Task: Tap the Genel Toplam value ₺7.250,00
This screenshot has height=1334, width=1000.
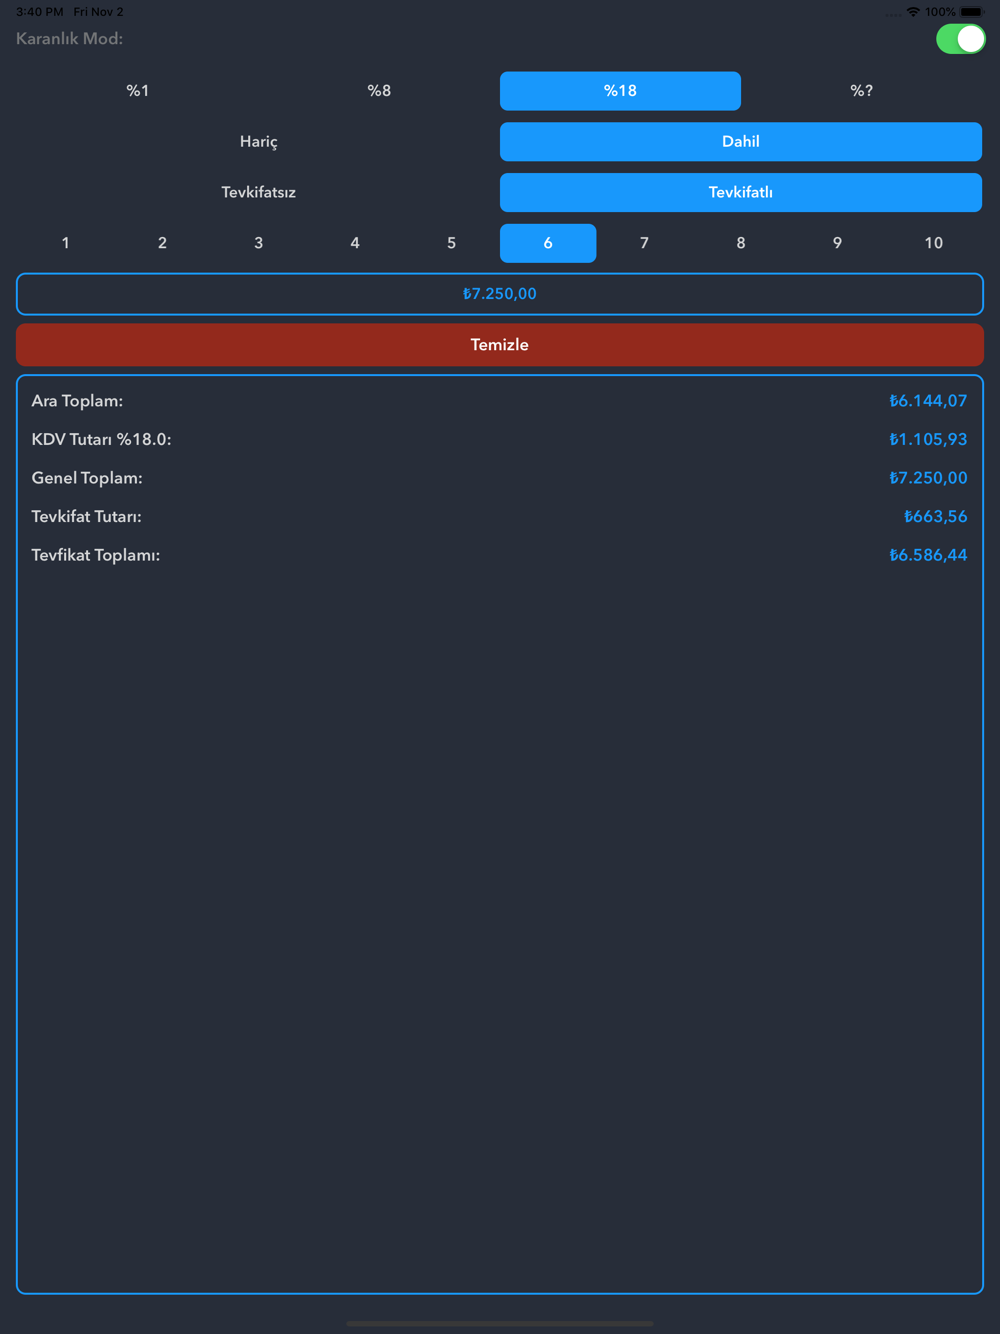Action: [x=928, y=478]
